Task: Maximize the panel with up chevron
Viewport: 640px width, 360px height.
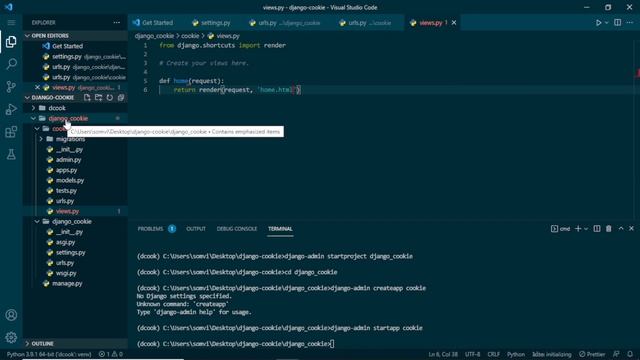Action: (x=621, y=229)
